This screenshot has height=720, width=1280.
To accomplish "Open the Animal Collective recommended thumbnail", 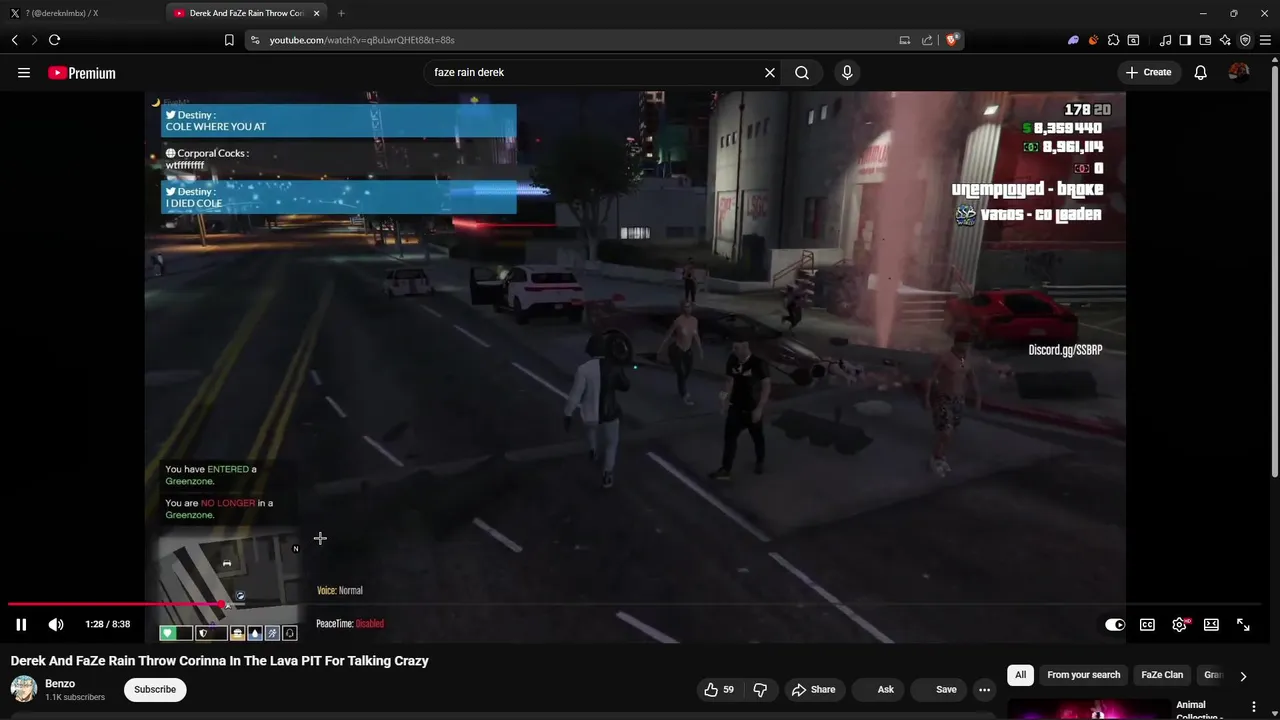I will 1088,709.
